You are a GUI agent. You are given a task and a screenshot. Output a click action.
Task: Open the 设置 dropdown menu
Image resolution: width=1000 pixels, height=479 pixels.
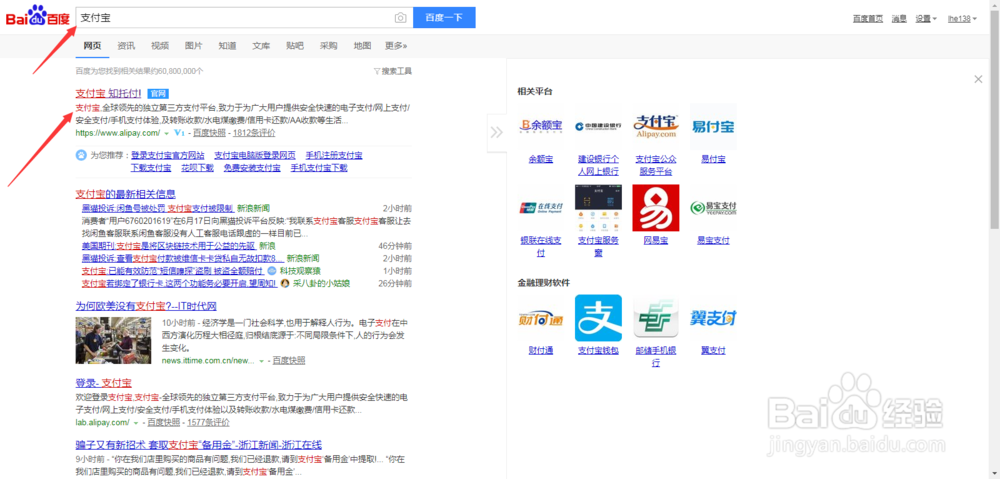pos(926,18)
